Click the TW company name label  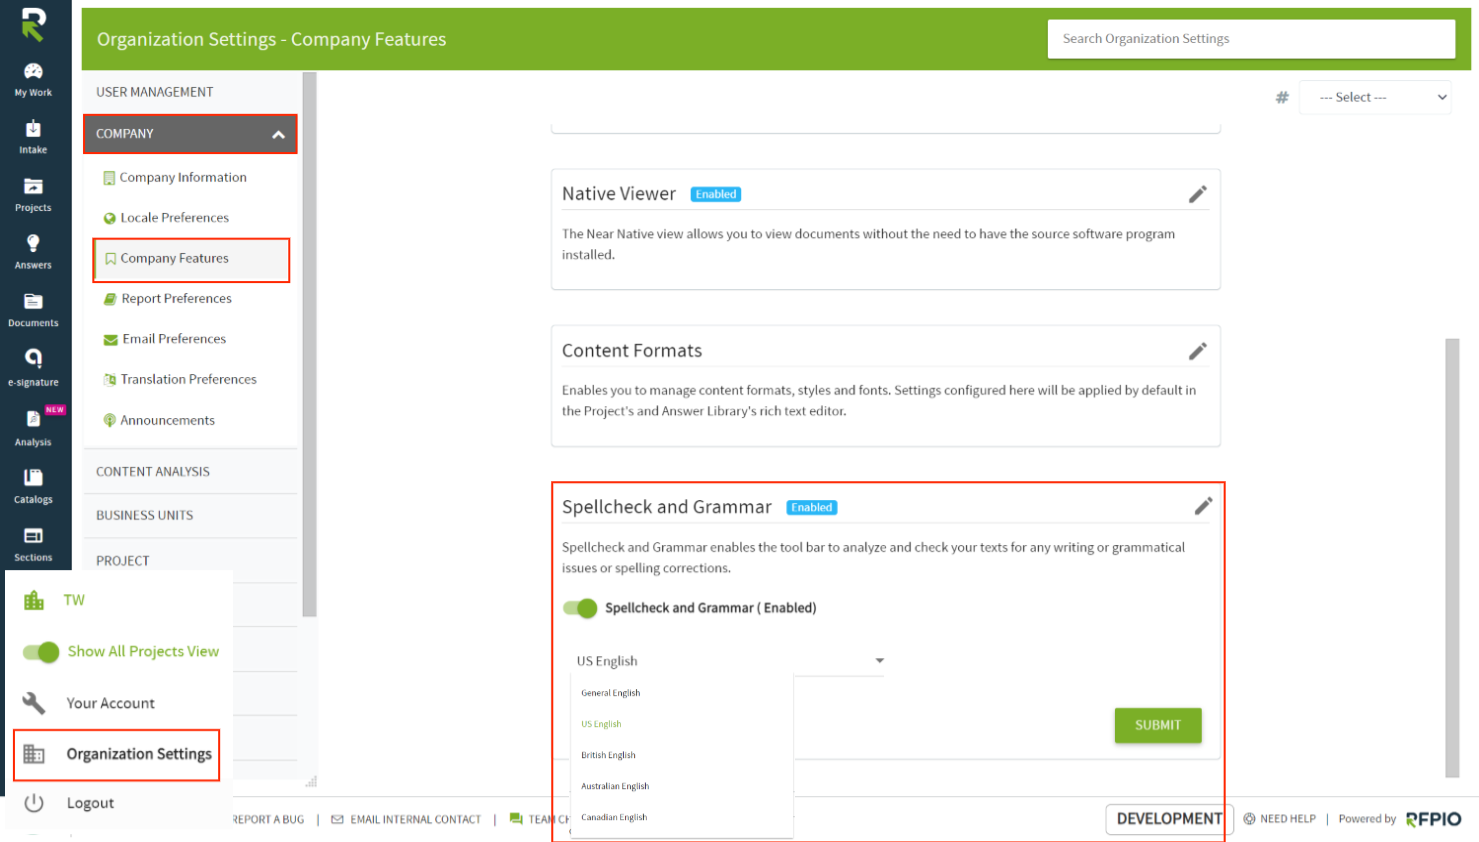74,600
